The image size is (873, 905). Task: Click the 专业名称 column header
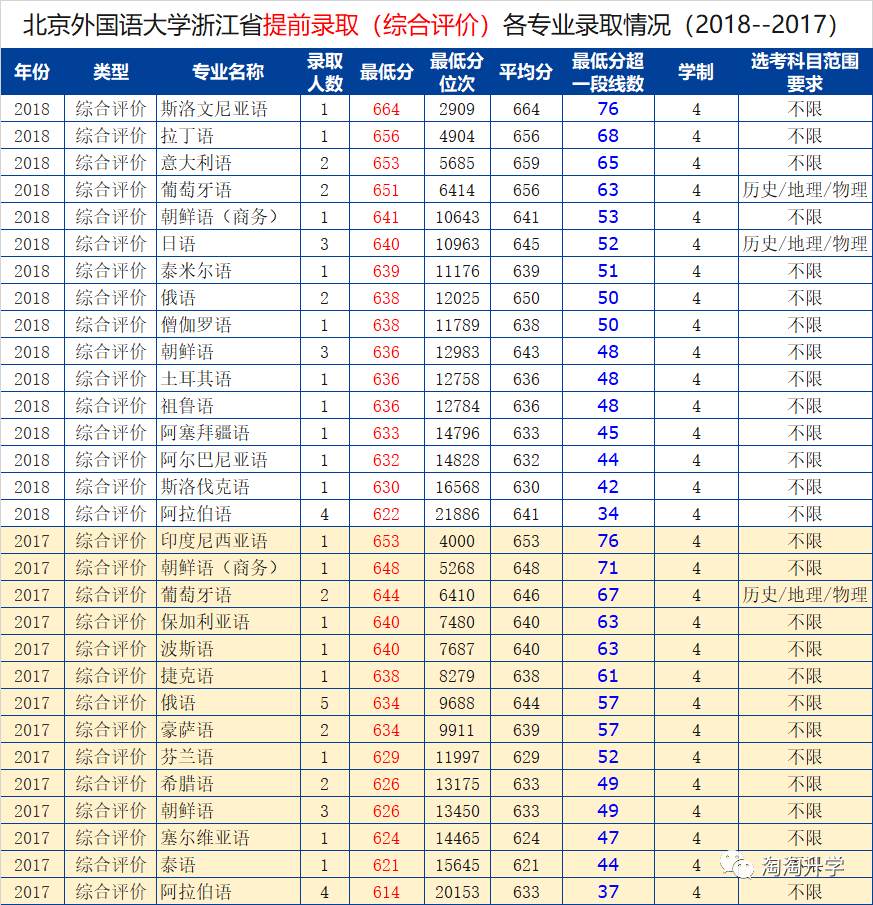(x=228, y=72)
